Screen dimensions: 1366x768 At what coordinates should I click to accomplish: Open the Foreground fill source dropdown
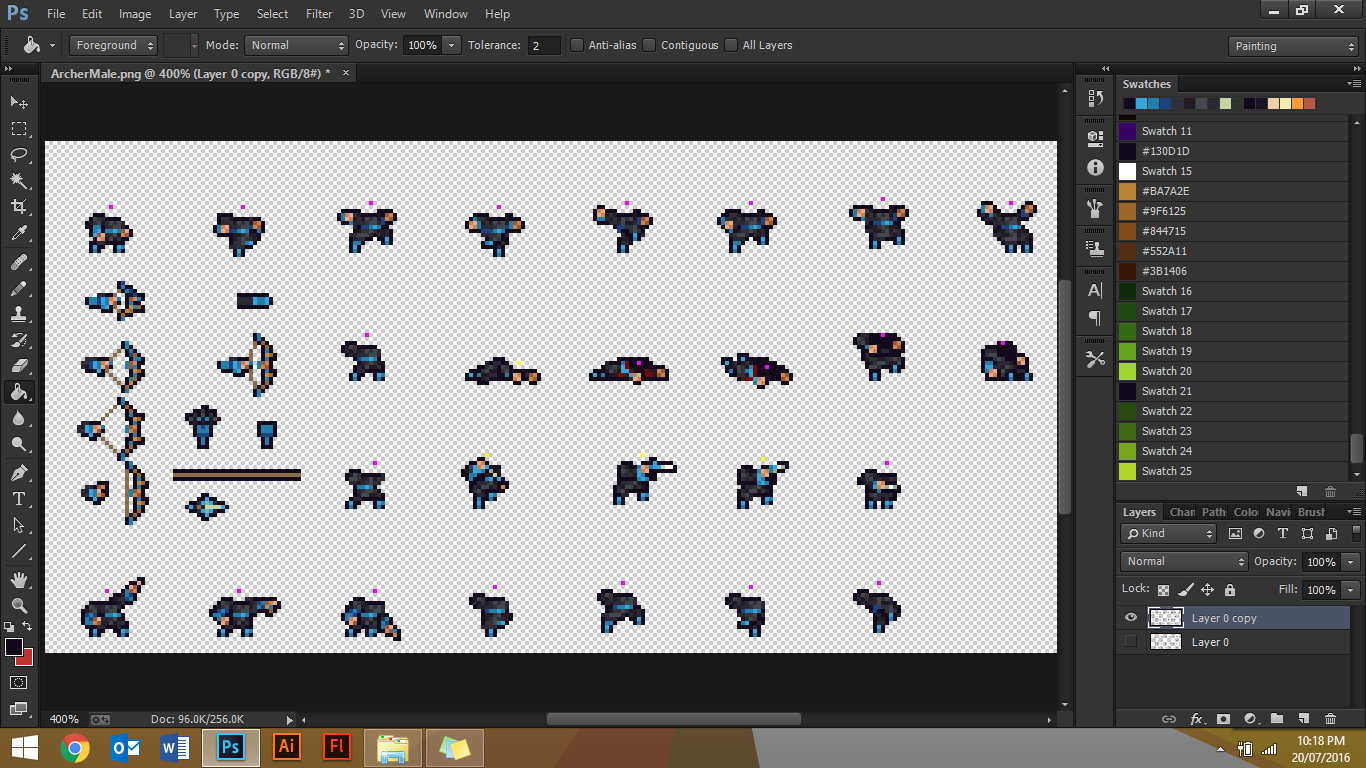[x=113, y=45]
